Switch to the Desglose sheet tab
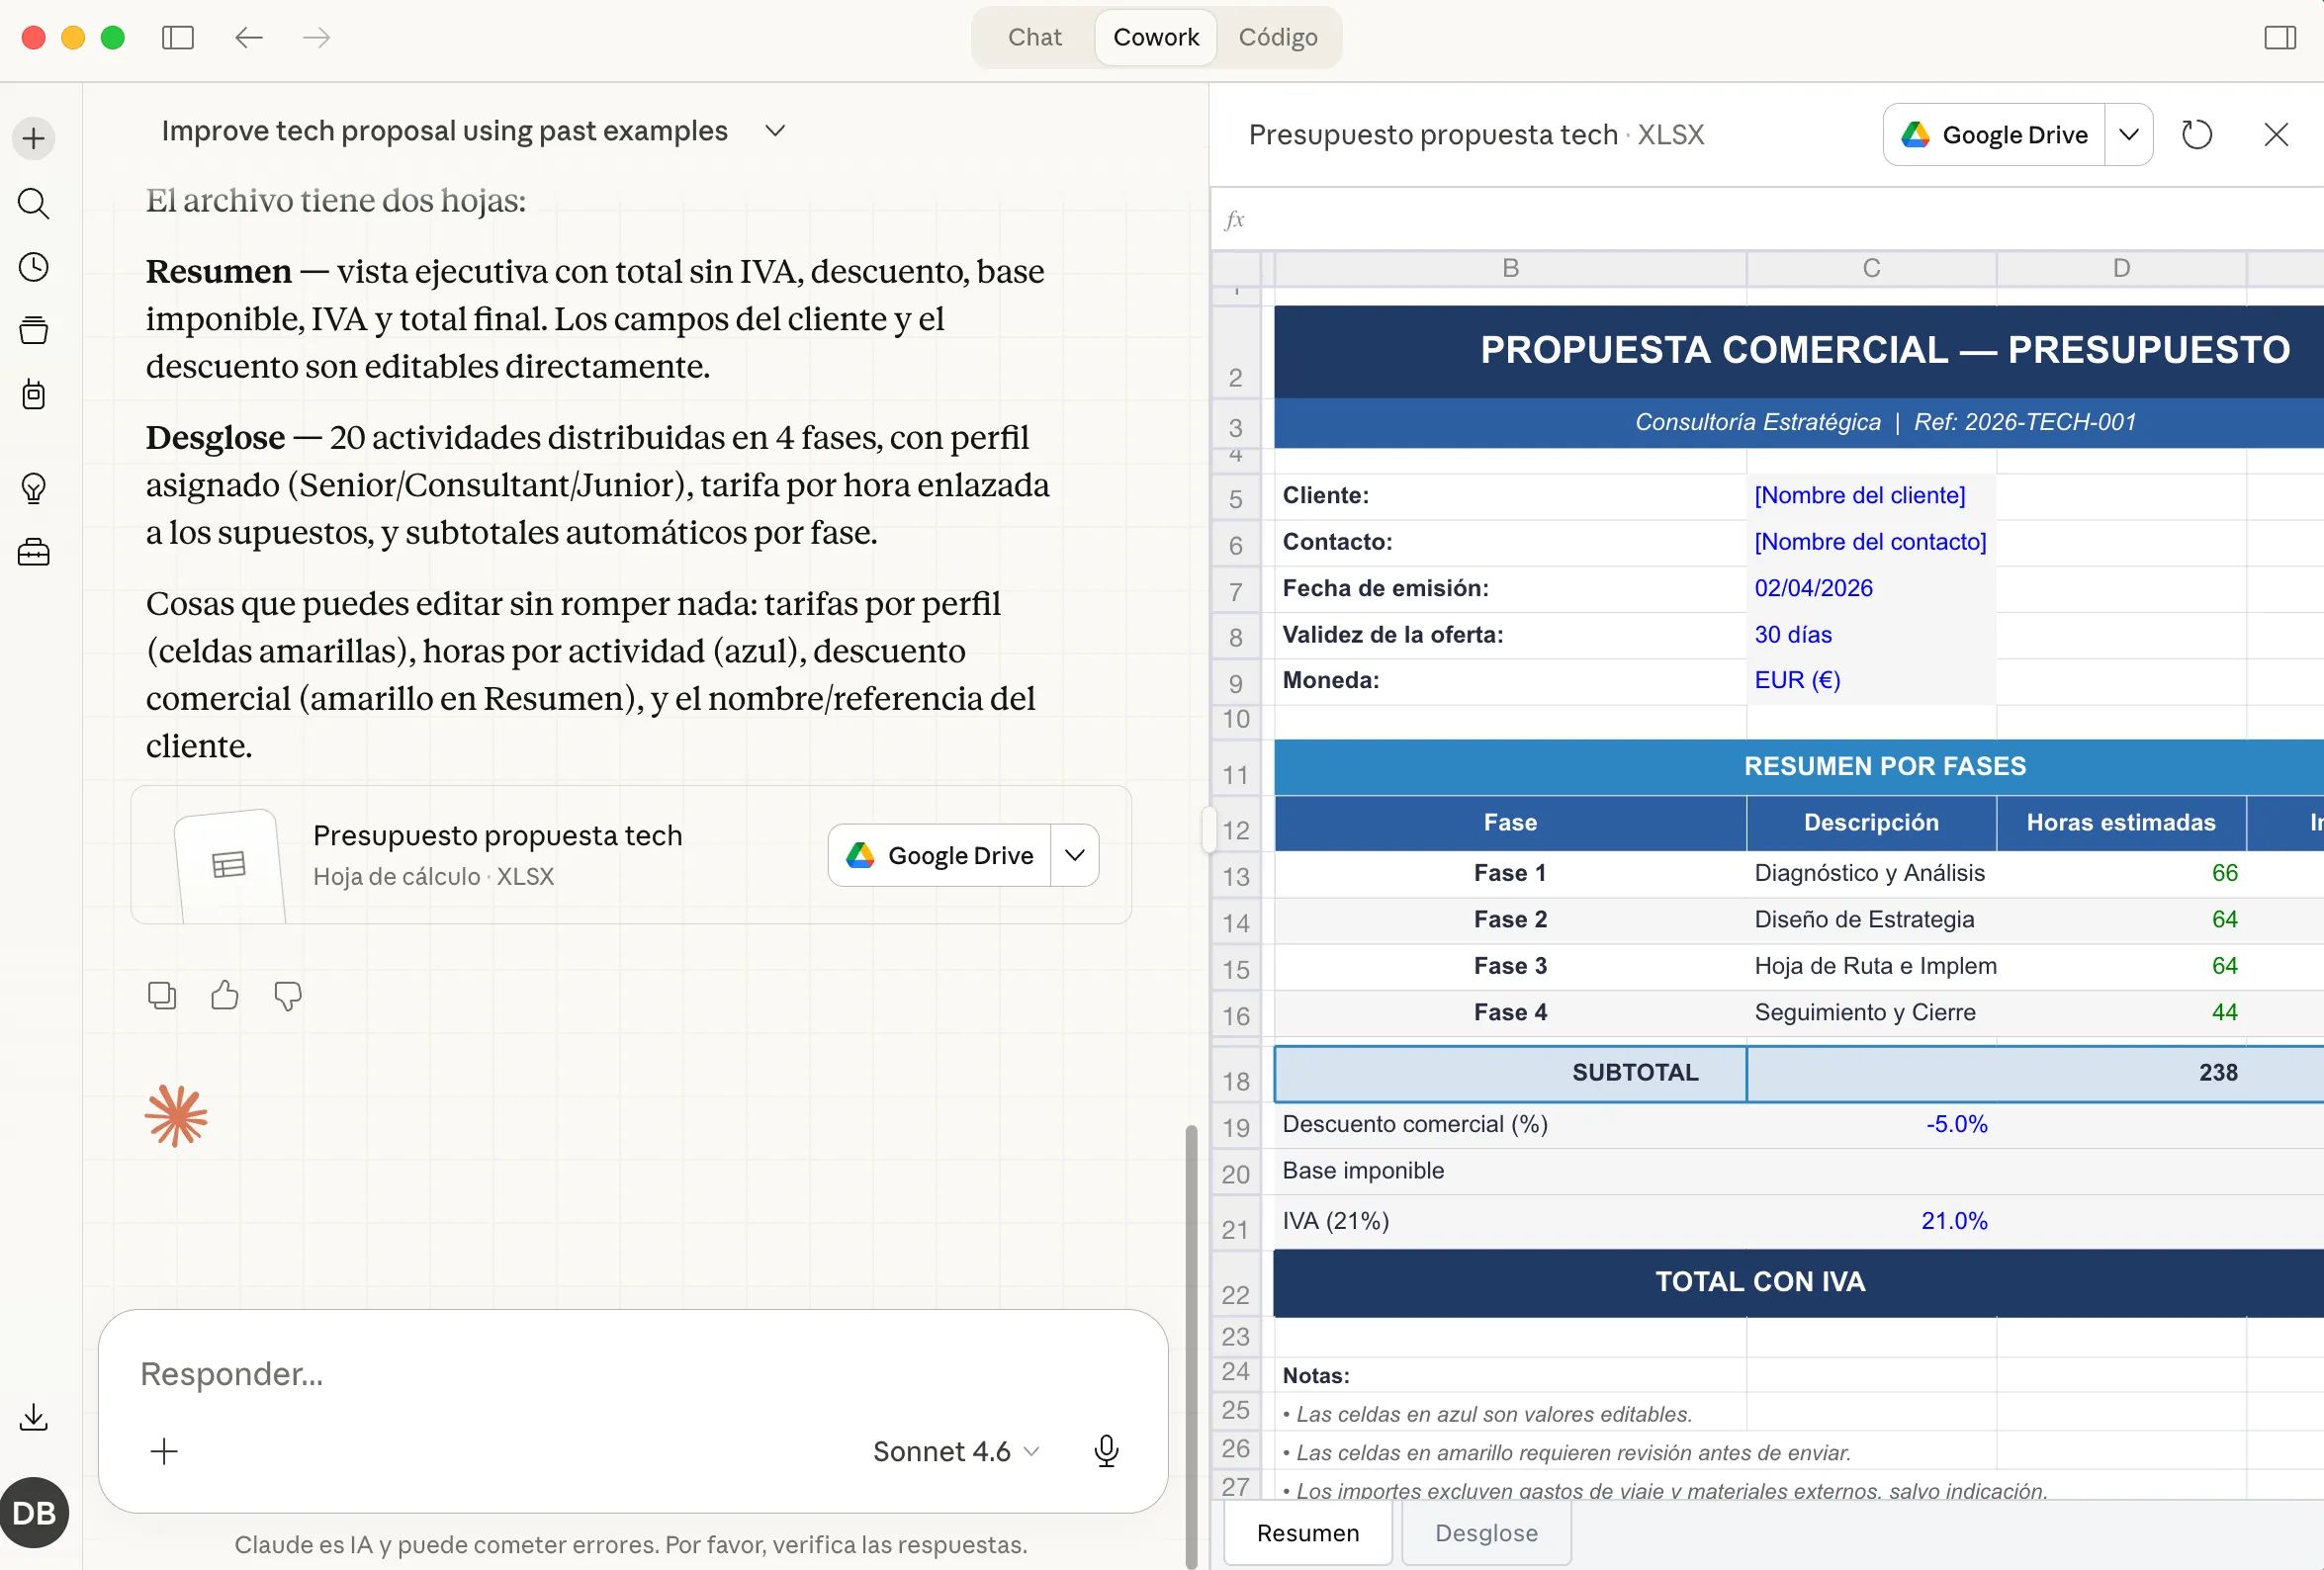The image size is (2324, 1570). [1486, 1533]
